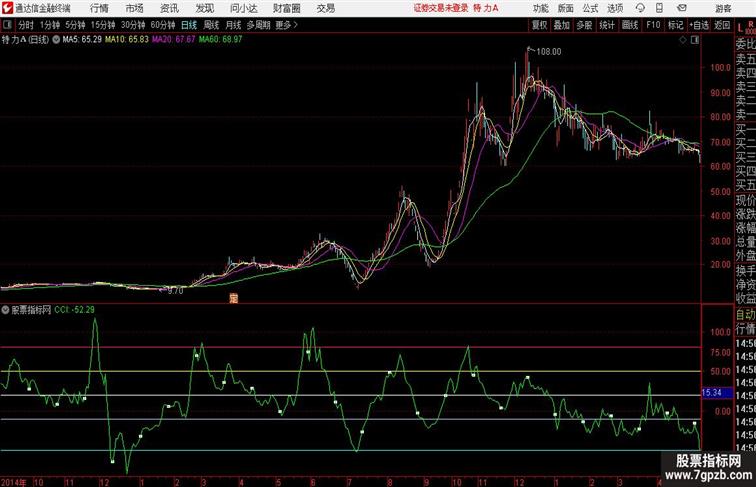
Task: Toggle the right sidebar panel icon
Action: pos(695,40)
